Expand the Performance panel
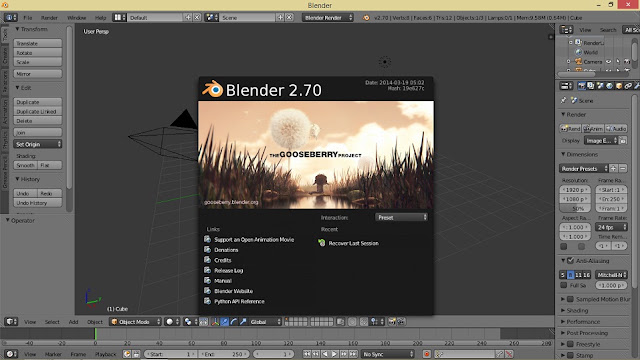Screen dimensions: 640x360 [582, 322]
